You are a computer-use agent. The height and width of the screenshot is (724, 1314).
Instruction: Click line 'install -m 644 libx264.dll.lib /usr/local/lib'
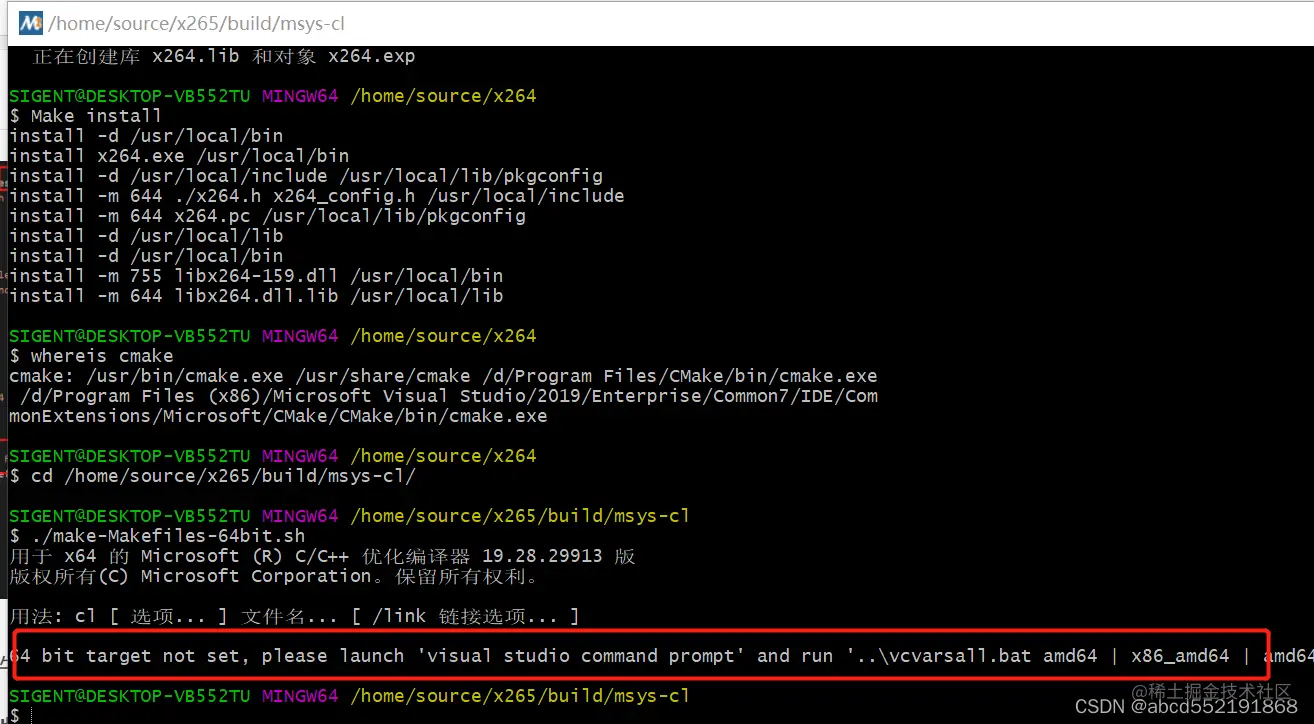[x=256, y=296]
